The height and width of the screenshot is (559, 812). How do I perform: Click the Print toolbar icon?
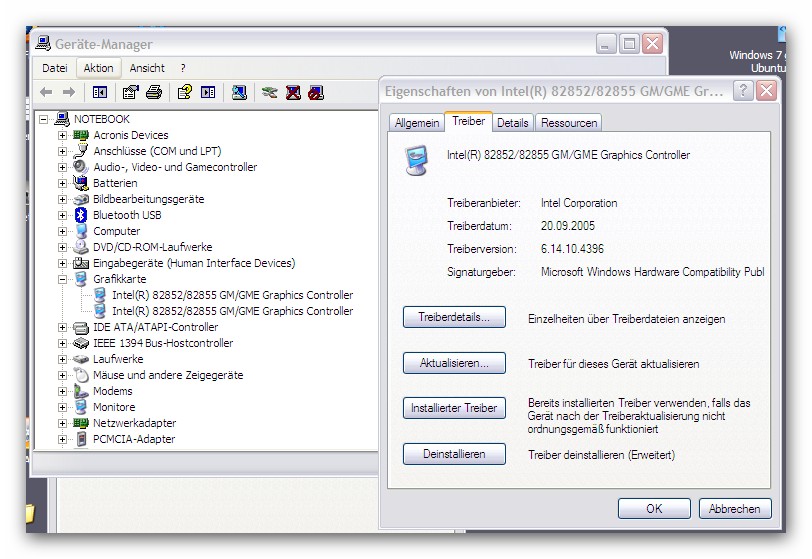click(x=154, y=92)
